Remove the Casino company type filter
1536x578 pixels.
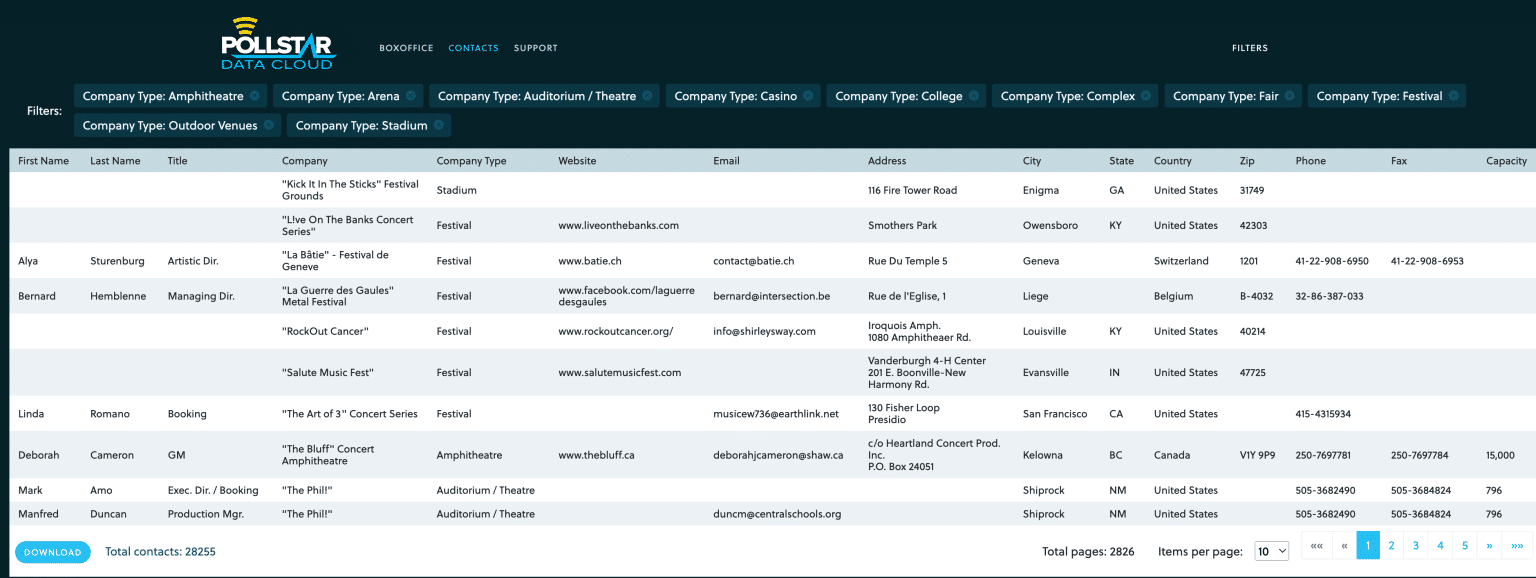(806, 95)
